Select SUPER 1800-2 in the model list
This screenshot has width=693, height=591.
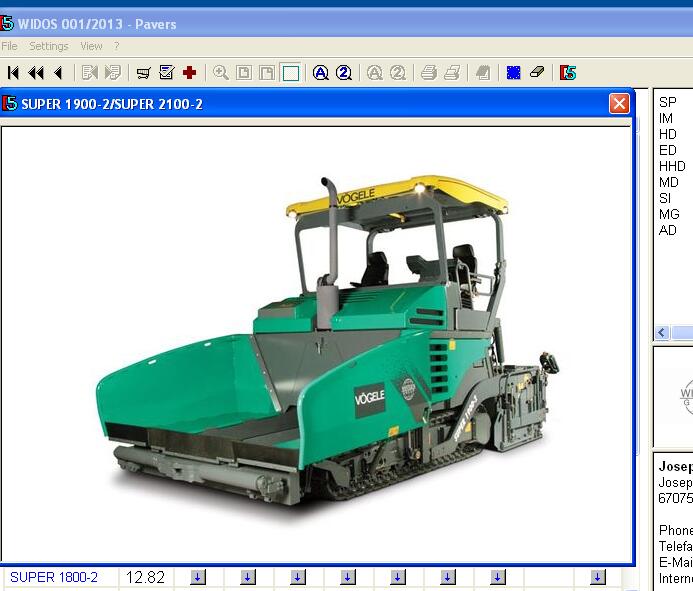point(54,577)
